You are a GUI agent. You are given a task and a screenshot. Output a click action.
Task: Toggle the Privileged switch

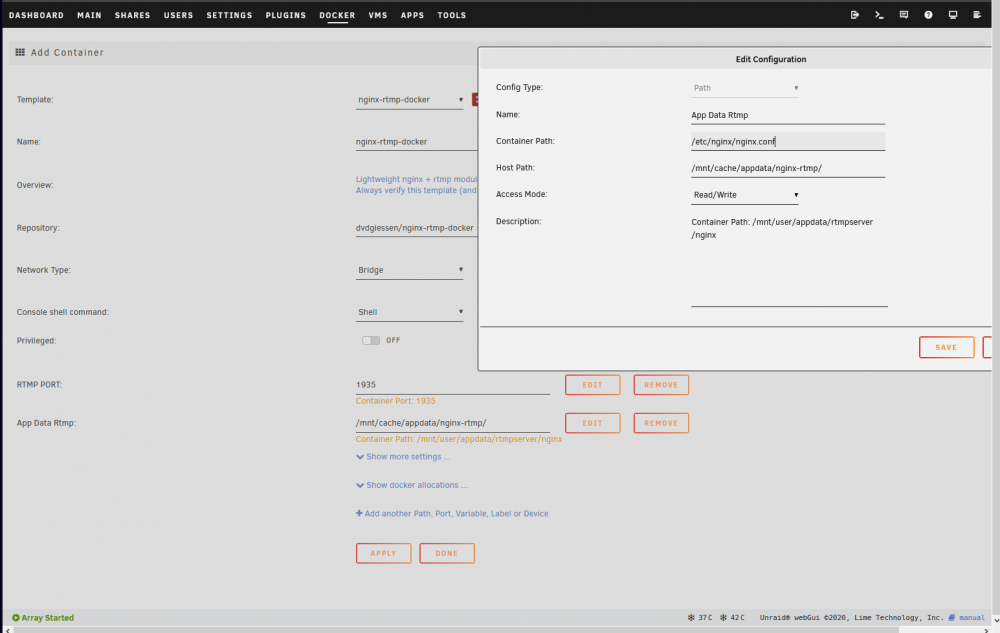(371, 340)
